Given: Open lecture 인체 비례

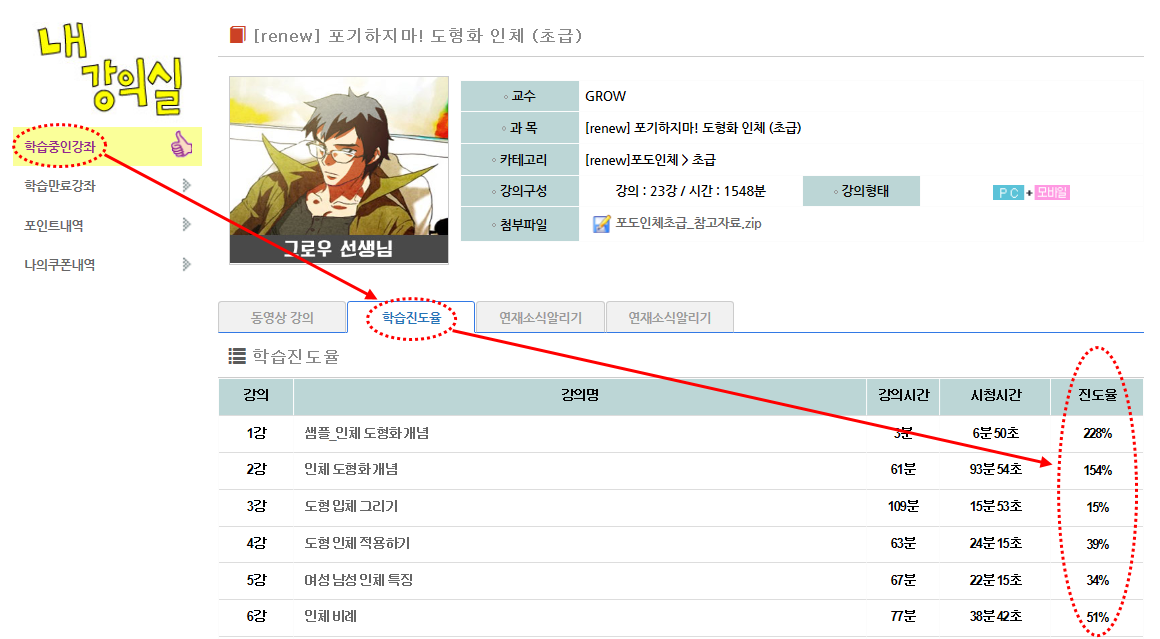Looking at the screenshot, I should tap(331, 616).
